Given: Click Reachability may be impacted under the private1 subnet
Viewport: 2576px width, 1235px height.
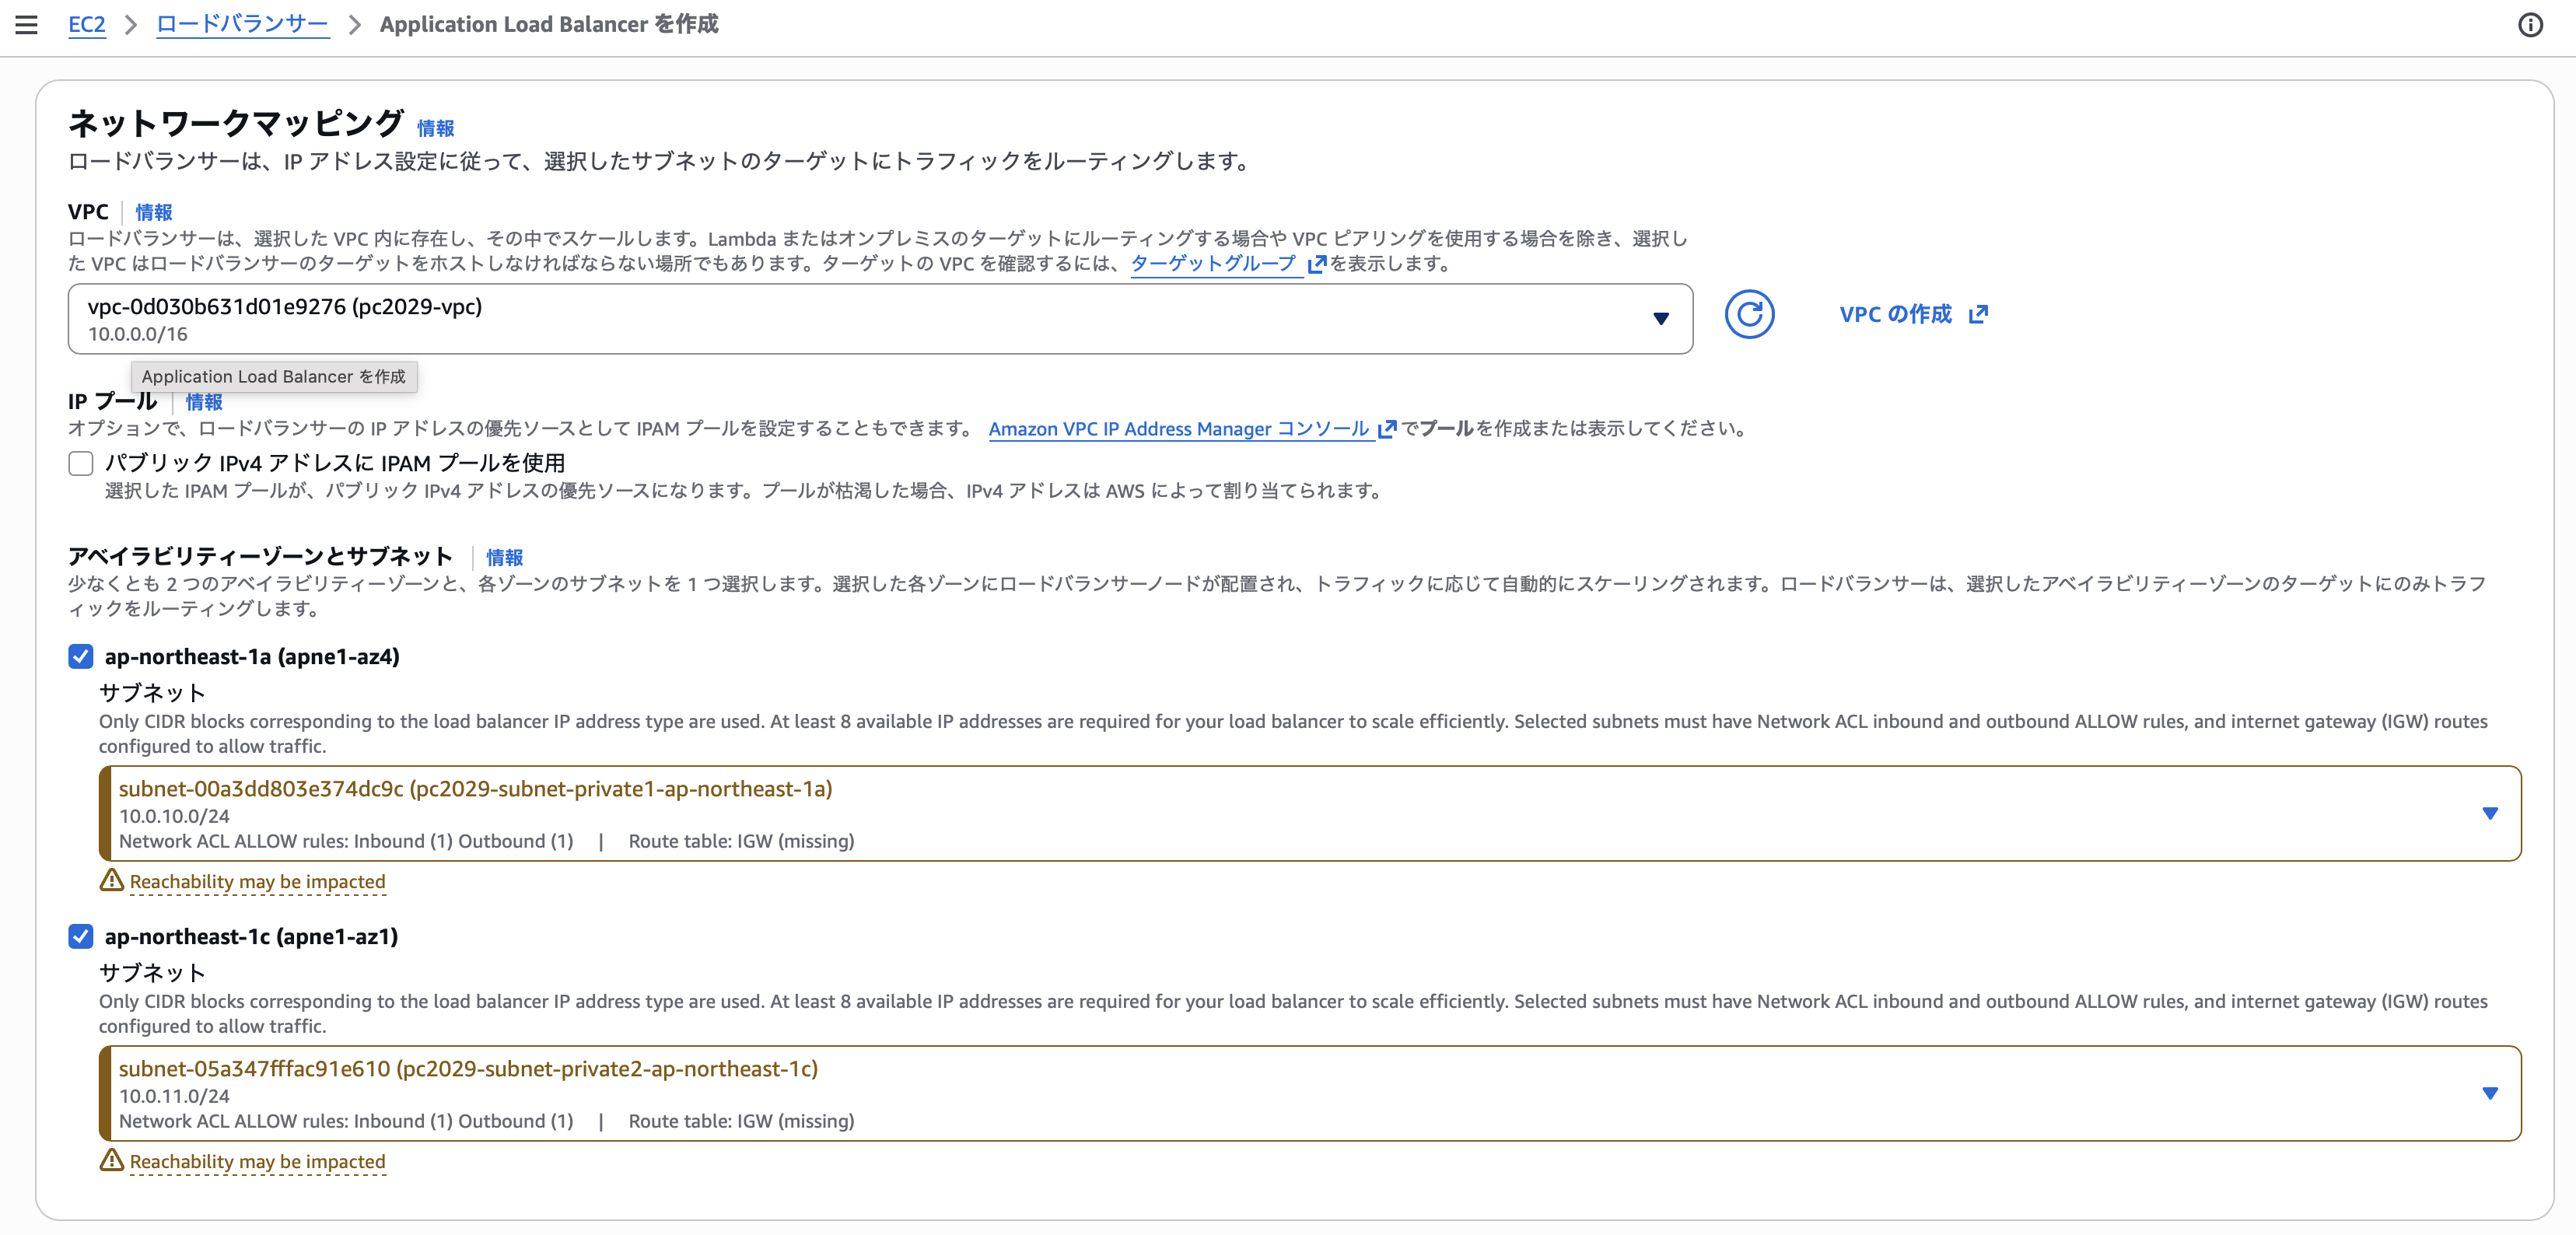Looking at the screenshot, I should [257, 881].
